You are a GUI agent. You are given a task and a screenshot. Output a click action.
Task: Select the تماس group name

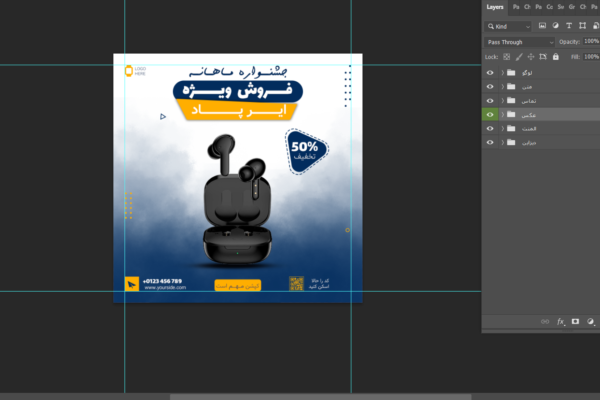tap(529, 101)
